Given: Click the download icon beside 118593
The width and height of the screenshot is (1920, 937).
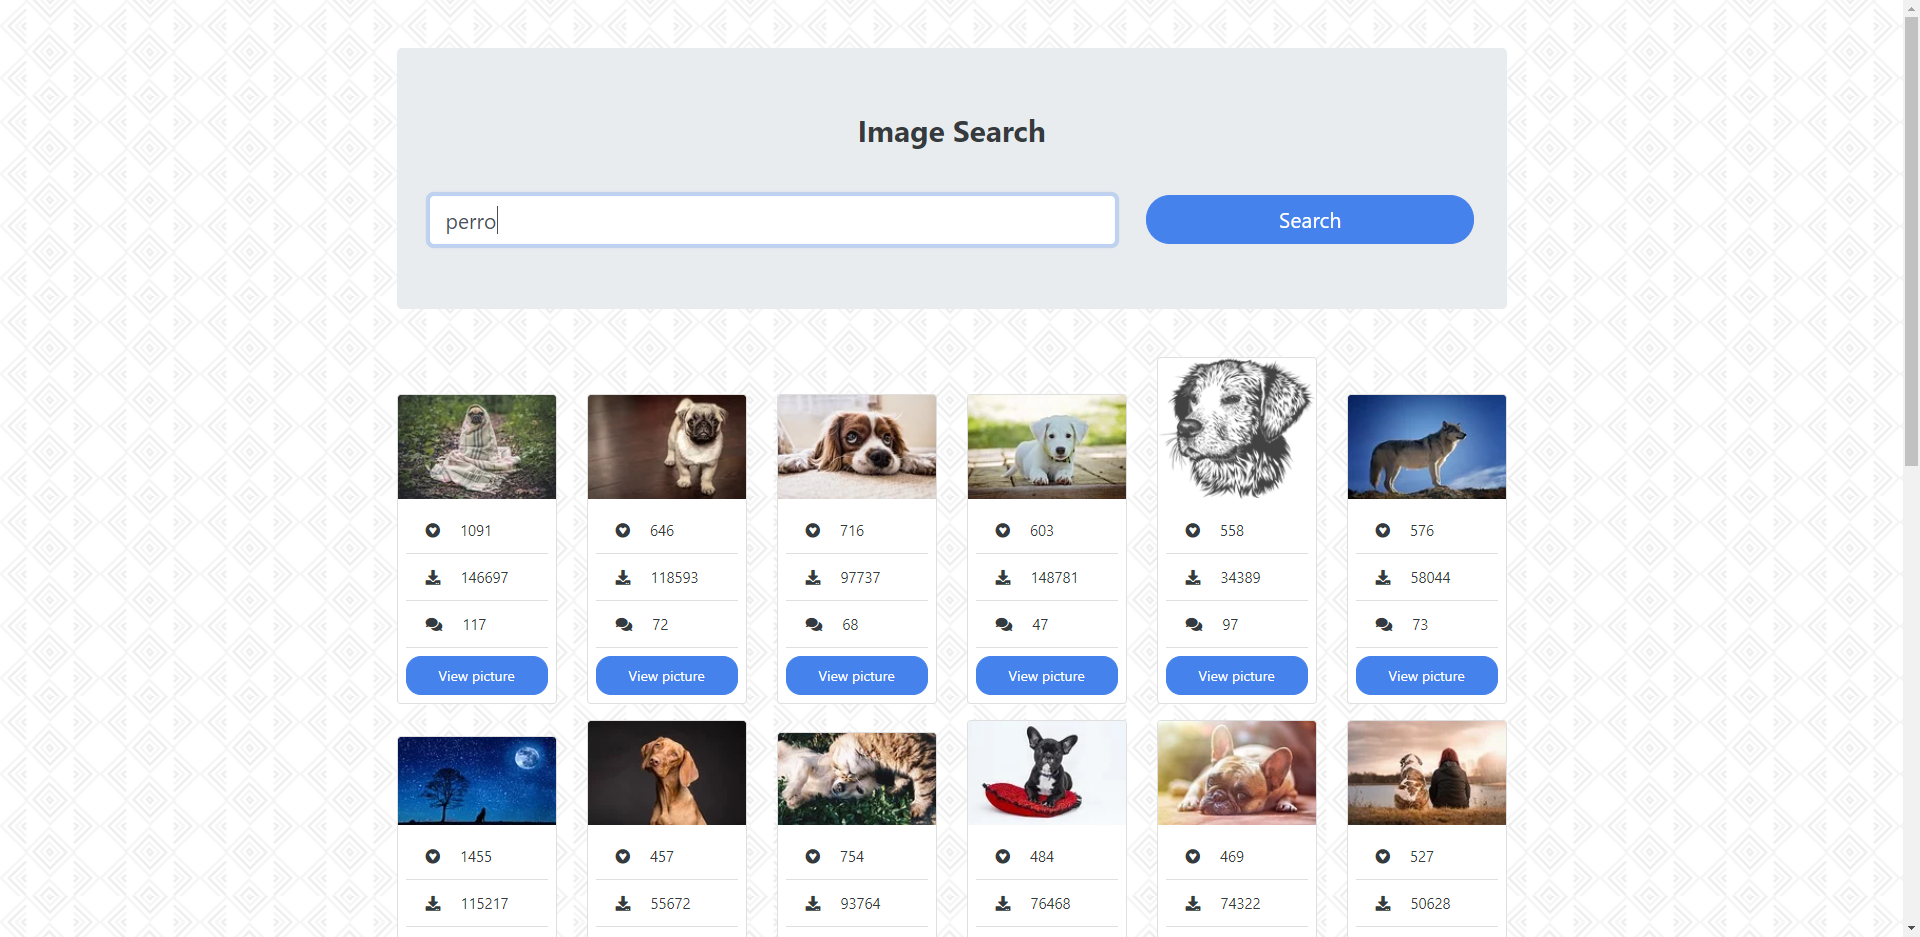Looking at the screenshot, I should click(623, 578).
